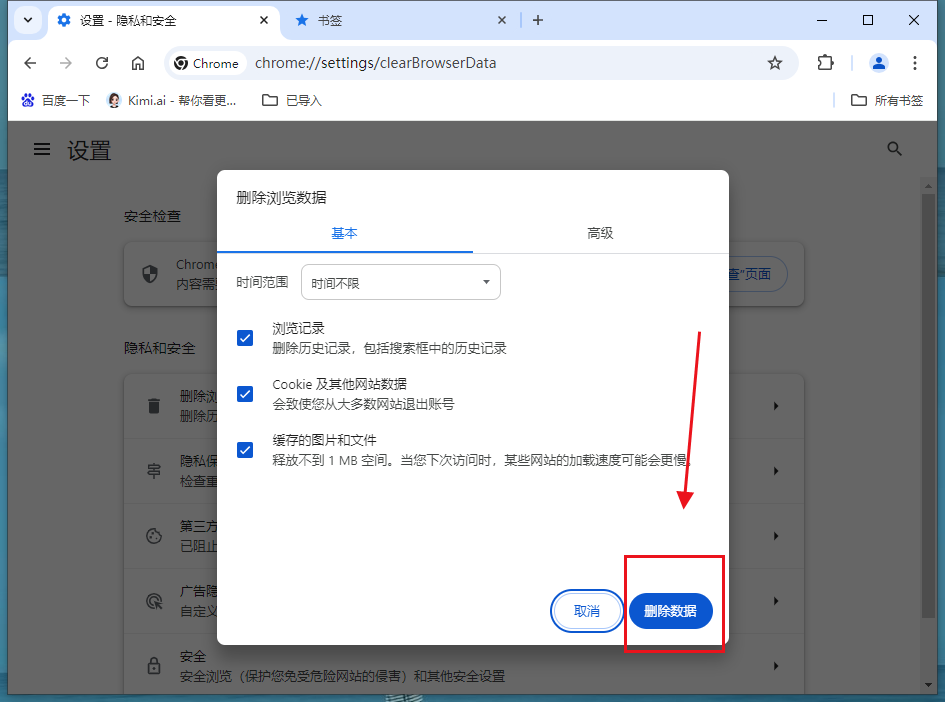
Task: Click the back navigation arrow
Action: 30,63
